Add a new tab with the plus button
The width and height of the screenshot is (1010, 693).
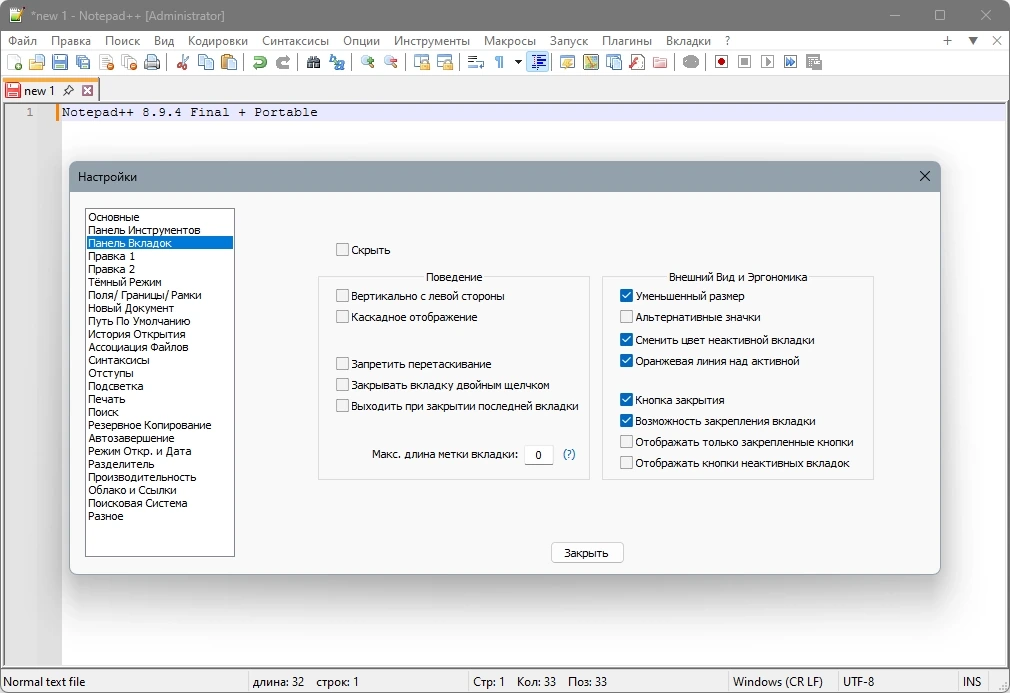pos(948,41)
